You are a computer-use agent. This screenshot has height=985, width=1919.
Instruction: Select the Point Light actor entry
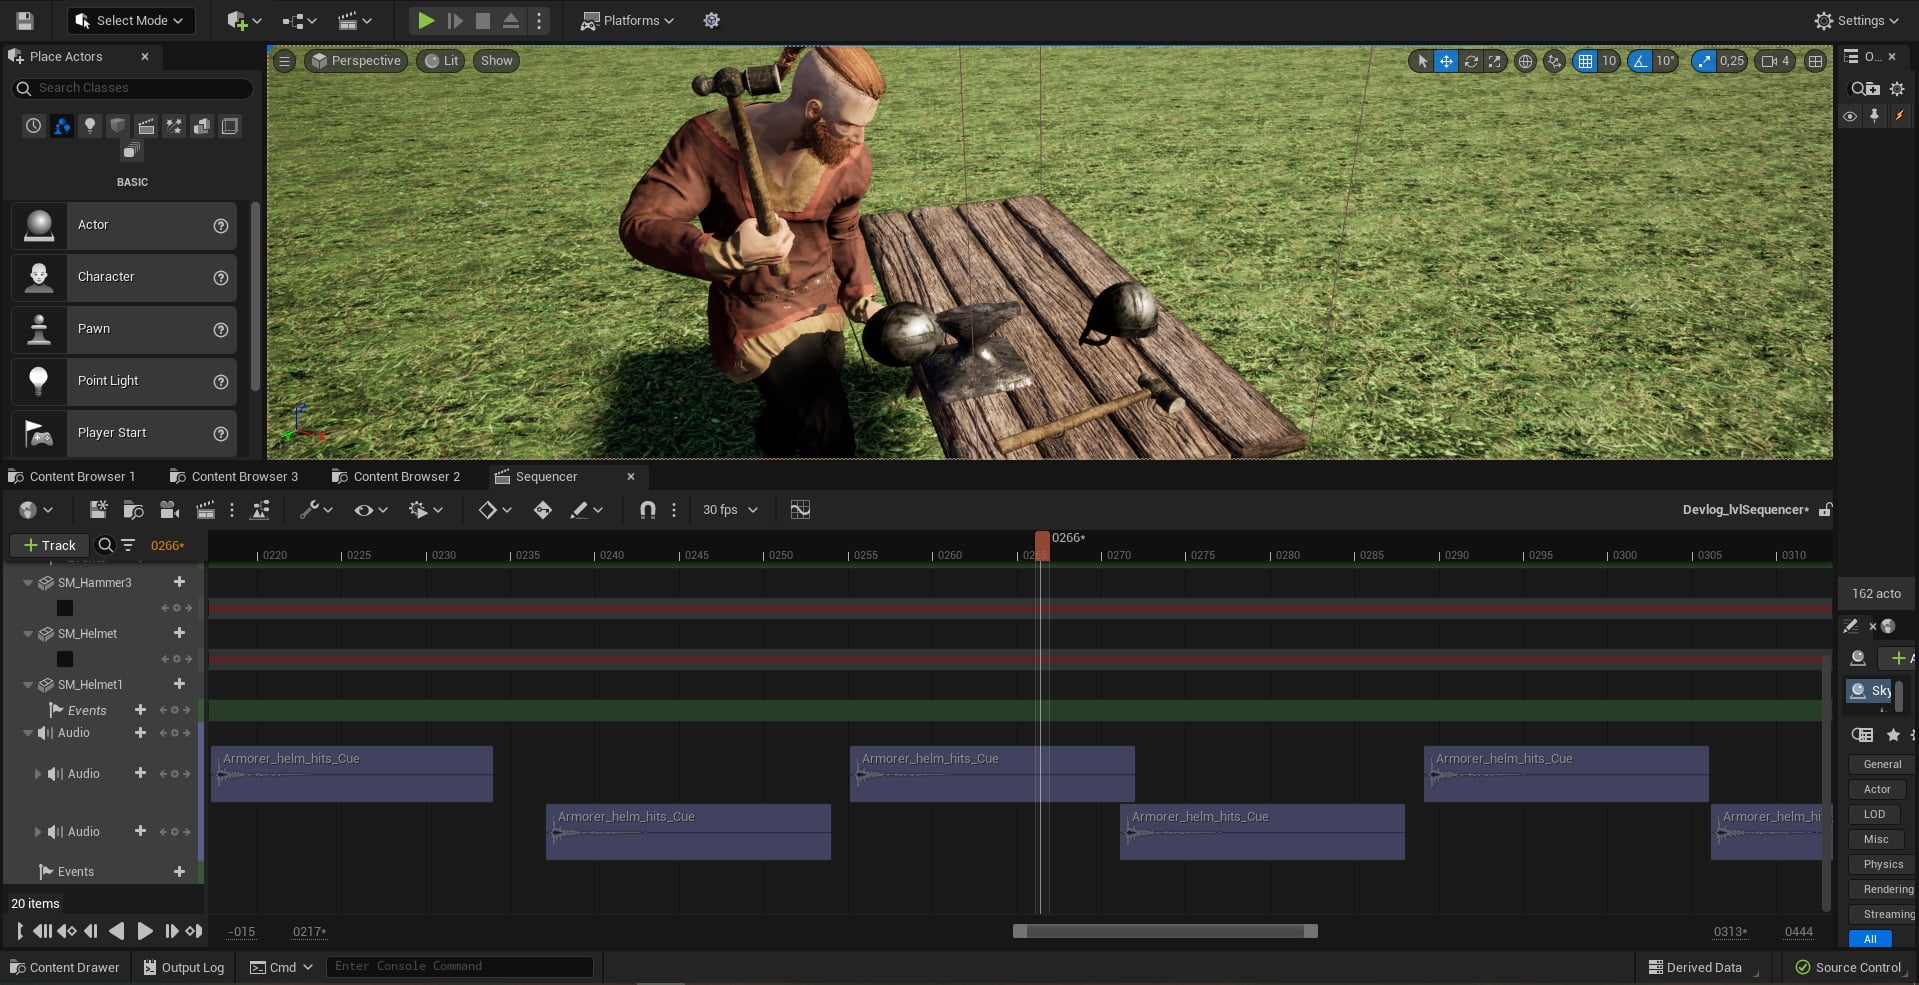(x=124, y=381)
